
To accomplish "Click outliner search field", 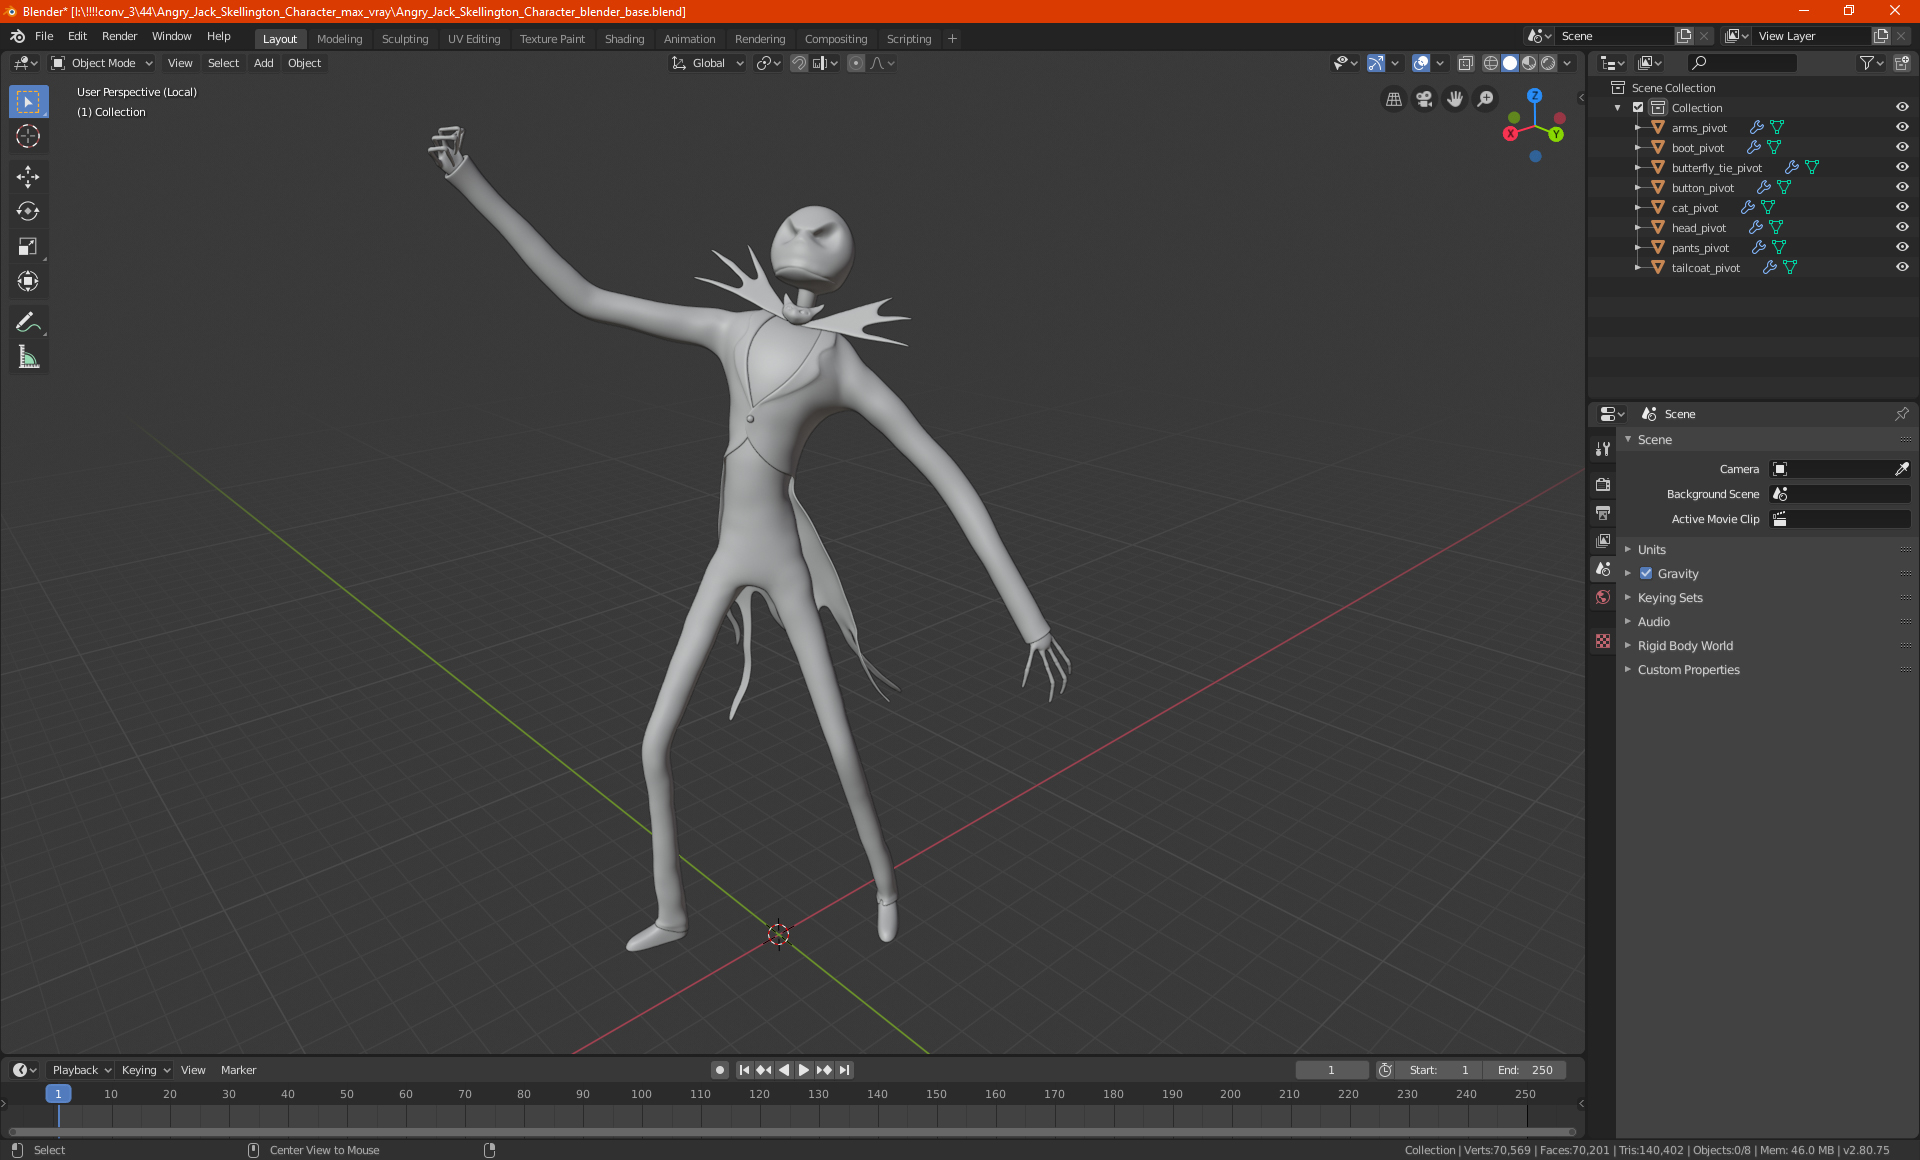I will click(x=1741, y=63).
